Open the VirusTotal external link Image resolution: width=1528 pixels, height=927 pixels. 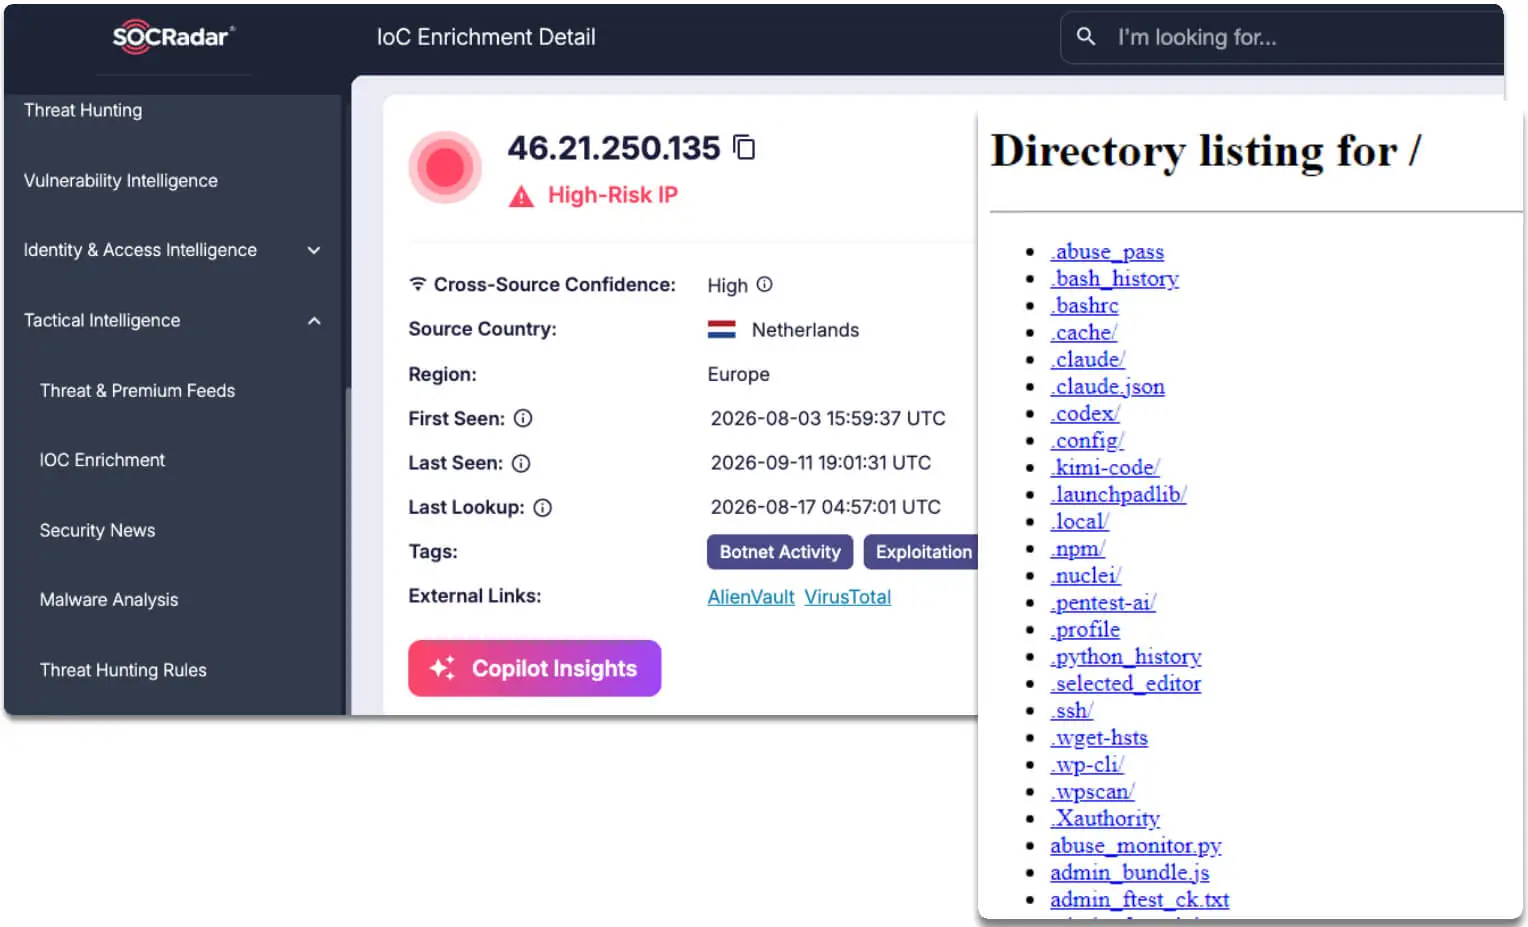(x=848, y=597)
